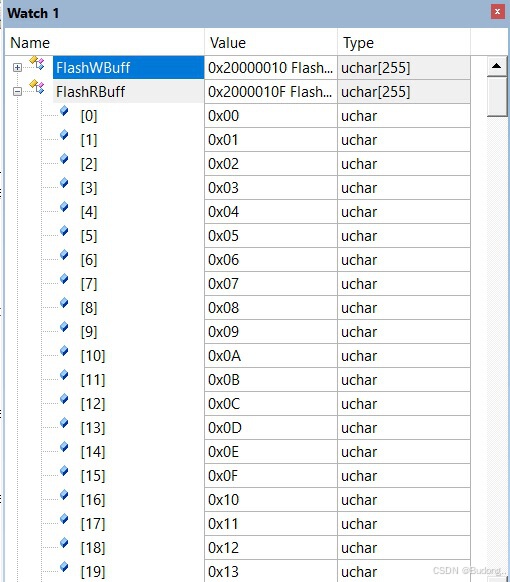
Task: Click the element icon next to [13]
Action: point(64,423)
